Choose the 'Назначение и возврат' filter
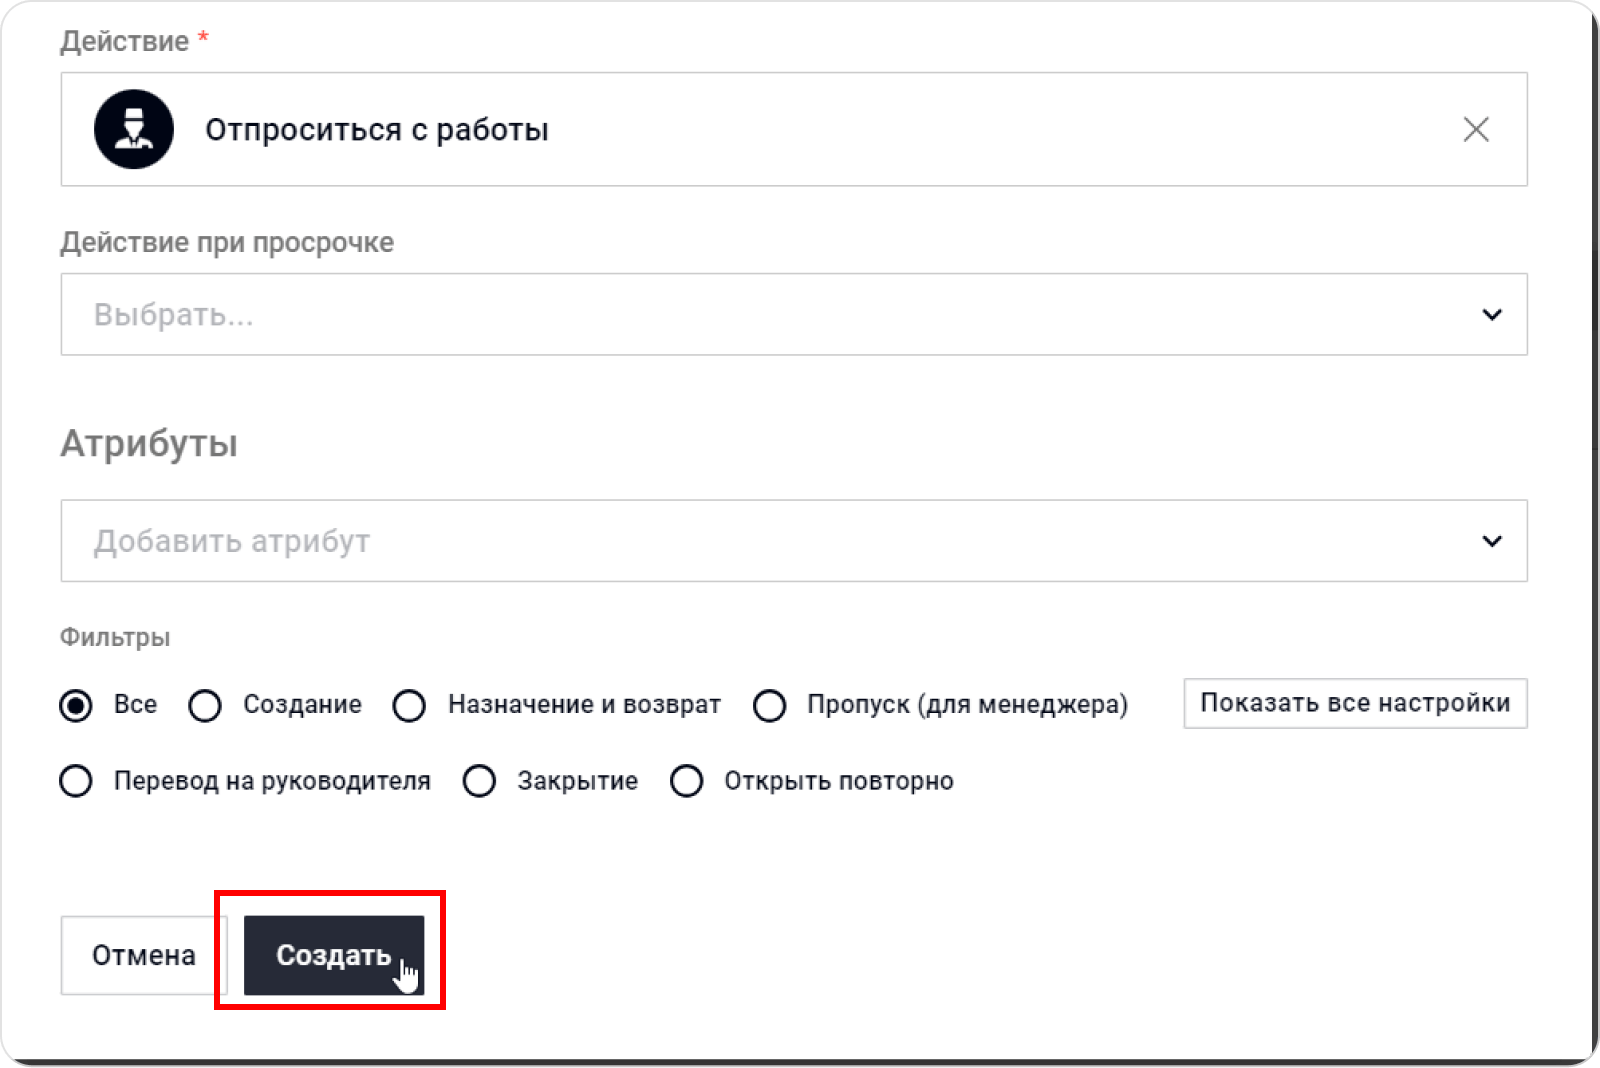This screenshot has width=1600, height=1068. [410, 705]
